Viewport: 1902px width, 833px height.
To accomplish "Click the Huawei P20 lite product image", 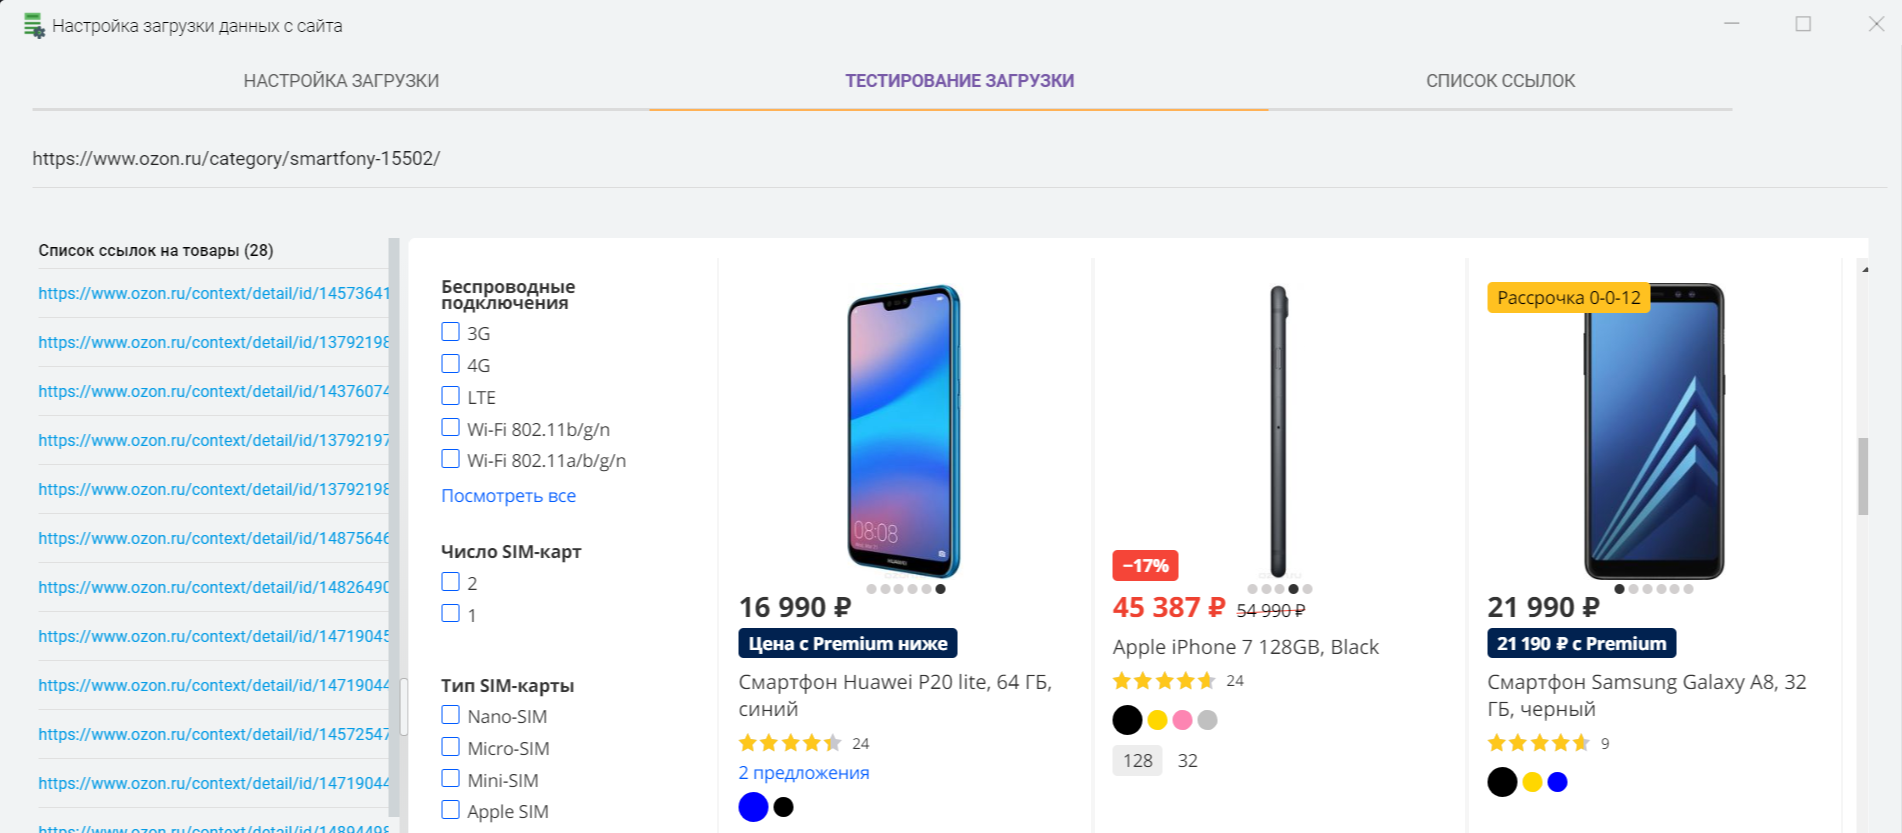I will click(x=903, y=431).
